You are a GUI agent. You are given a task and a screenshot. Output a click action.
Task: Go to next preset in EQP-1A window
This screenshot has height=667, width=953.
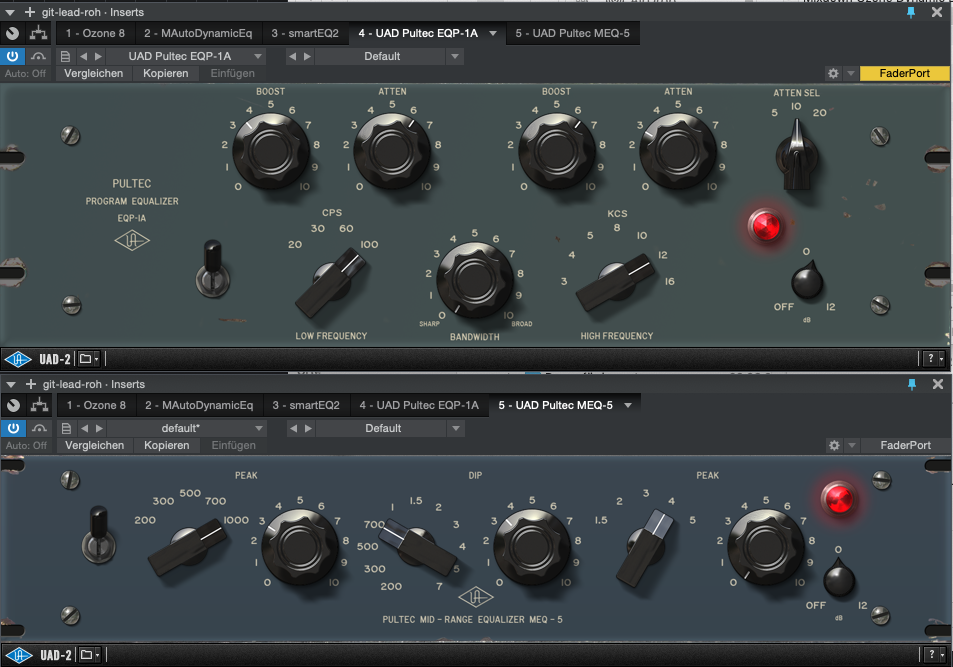pyautogui.click(x=98, y=56)
